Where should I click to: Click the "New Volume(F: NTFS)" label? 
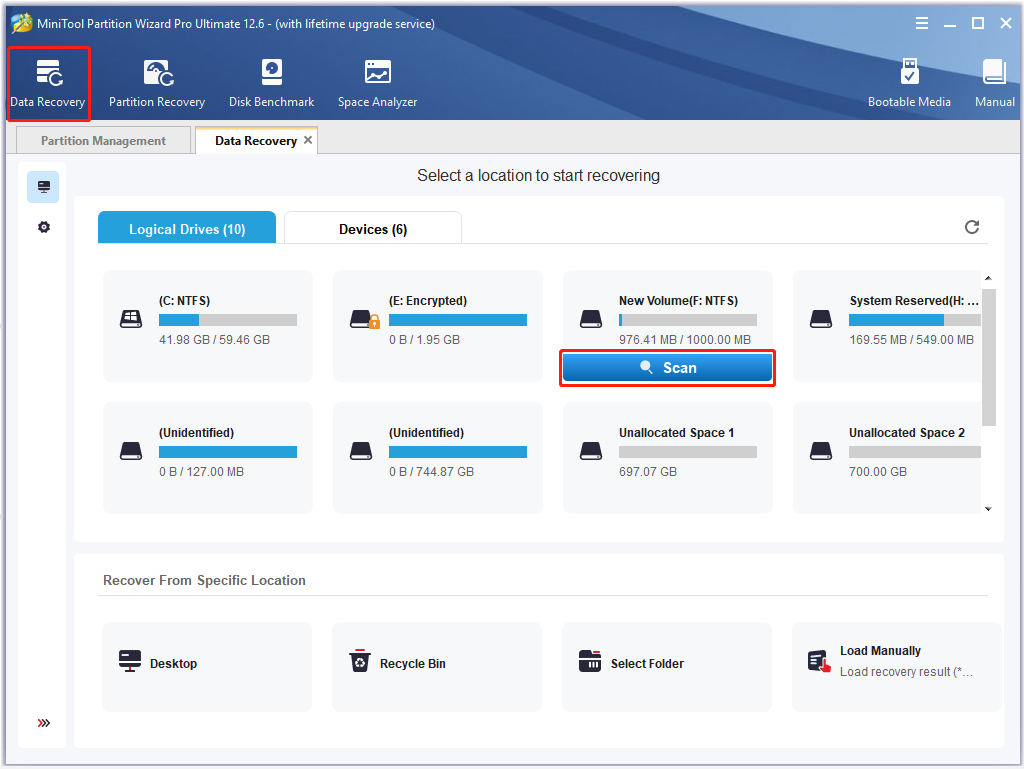[x=679, y=301]
